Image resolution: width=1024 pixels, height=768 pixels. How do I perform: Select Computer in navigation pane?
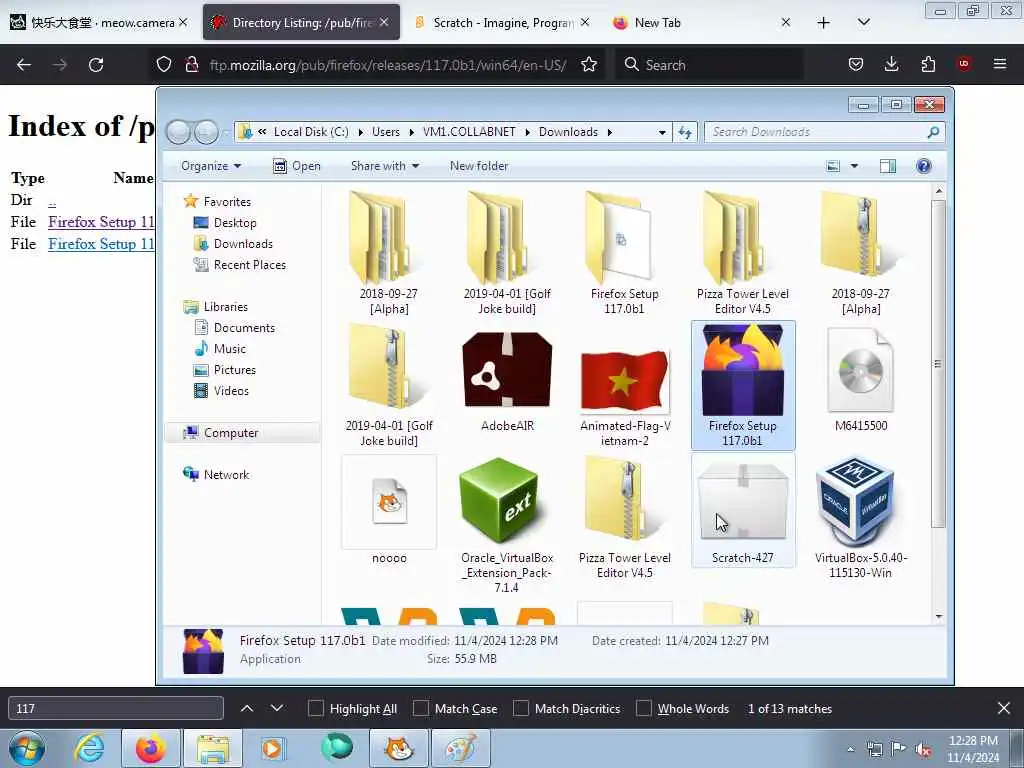[242, 433]
